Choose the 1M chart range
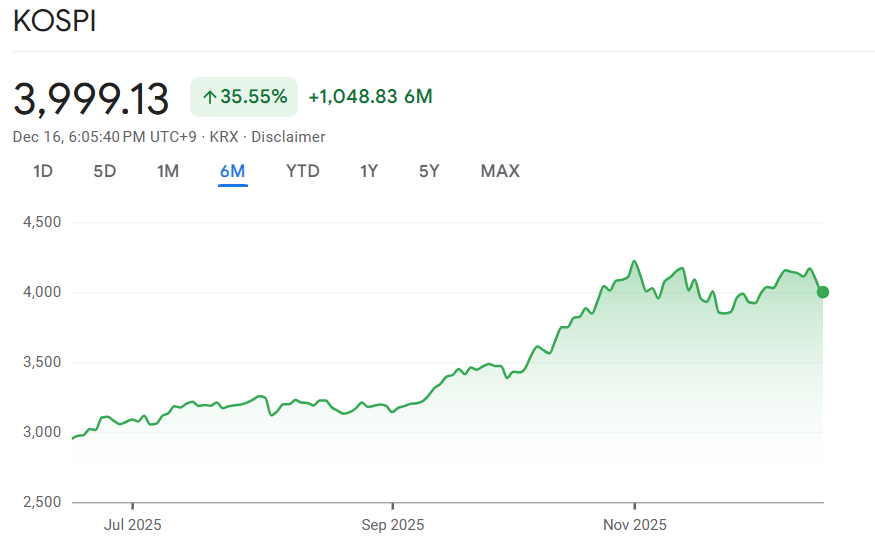The image size is (875, 542). click(x=168, y=171)
